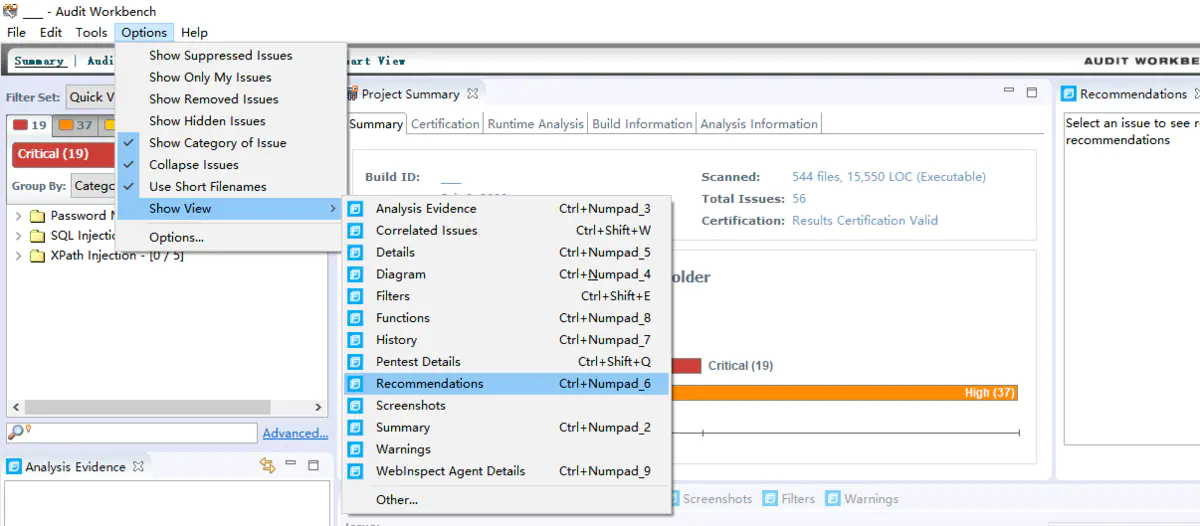Image resolution: width=1200 pixels, height=526 pixels.
Task: Open the Tools menu
Action: (x=91, y=33)
